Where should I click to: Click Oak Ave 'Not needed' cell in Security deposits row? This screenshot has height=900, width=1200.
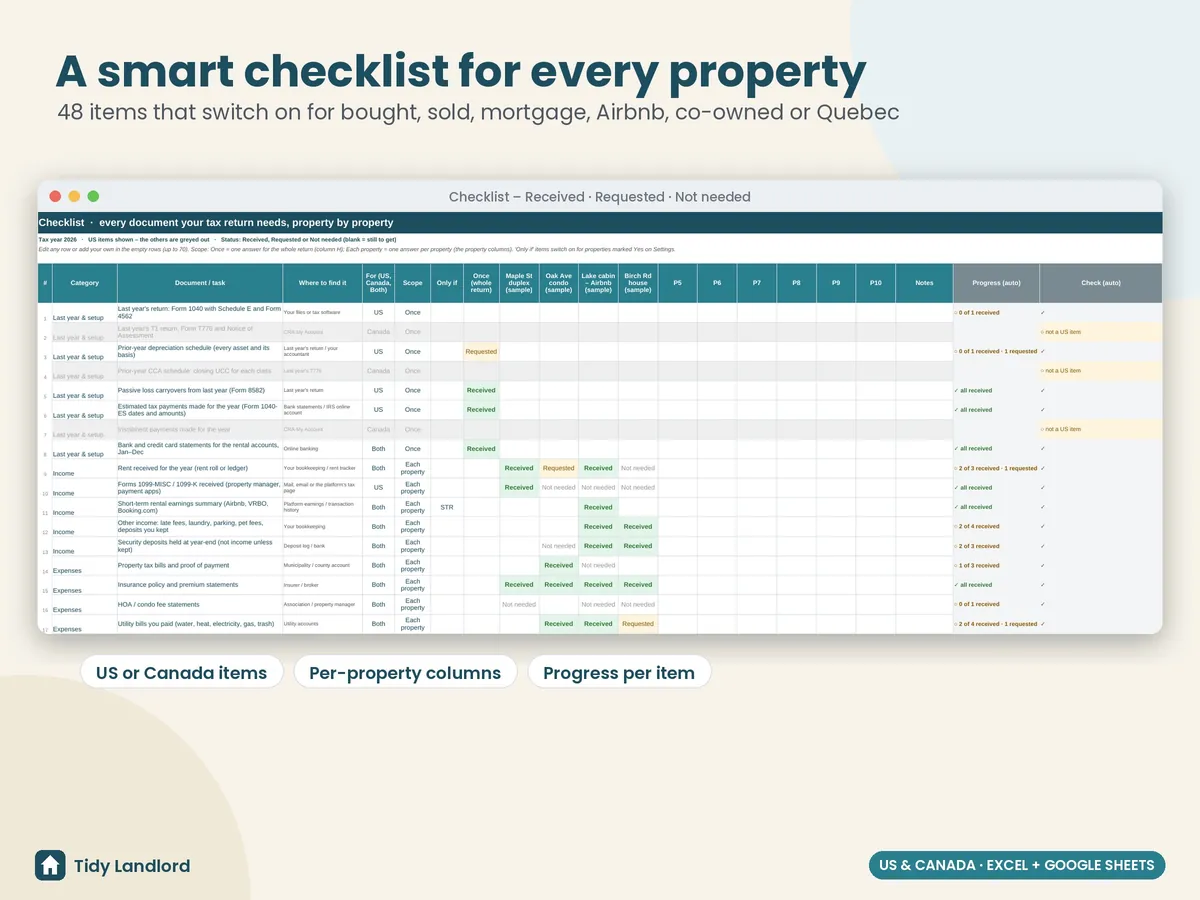(559, 546)
